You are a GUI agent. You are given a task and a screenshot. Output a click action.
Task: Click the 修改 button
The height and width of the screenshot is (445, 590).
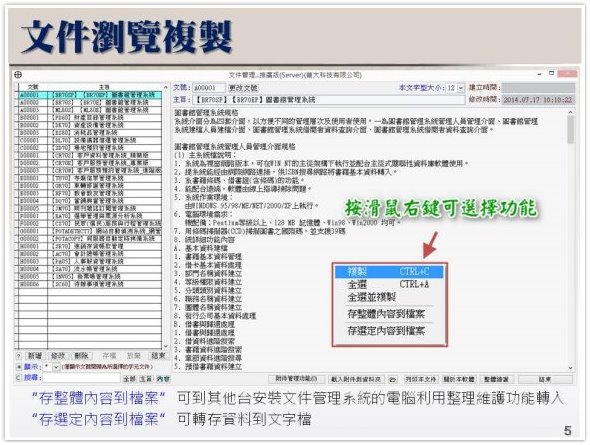[x=58, y=356]
